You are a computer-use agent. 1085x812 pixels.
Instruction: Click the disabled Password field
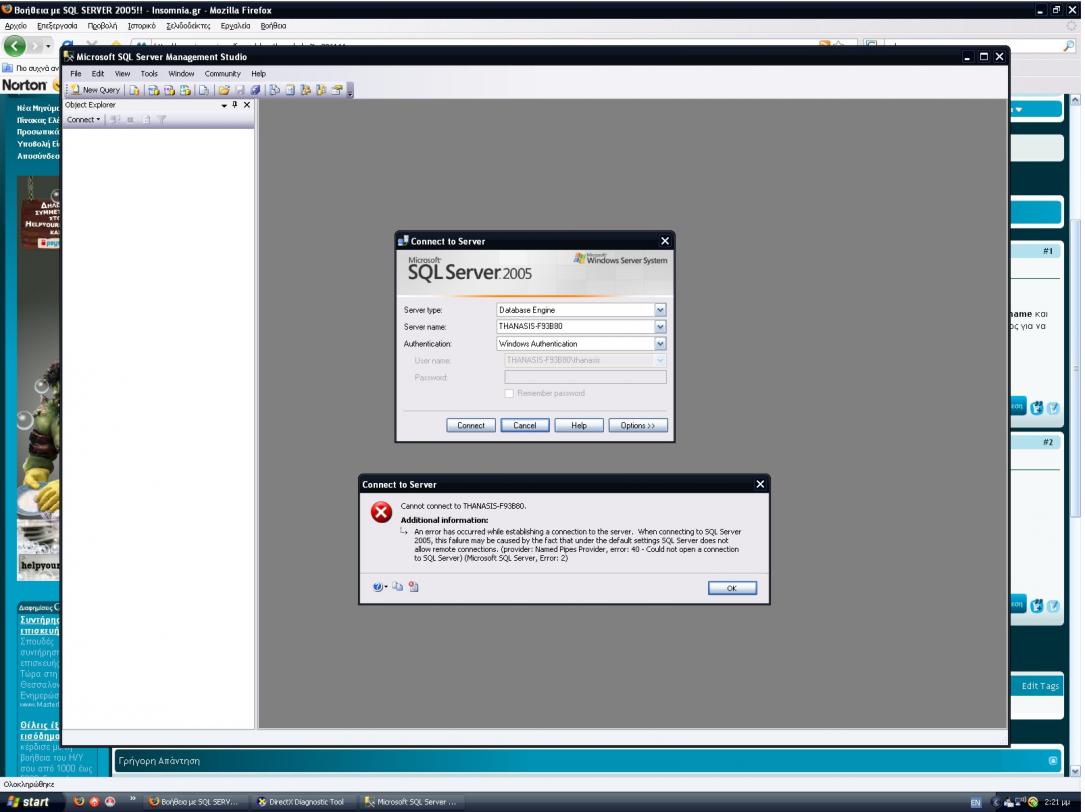click(x=585, y=377)
